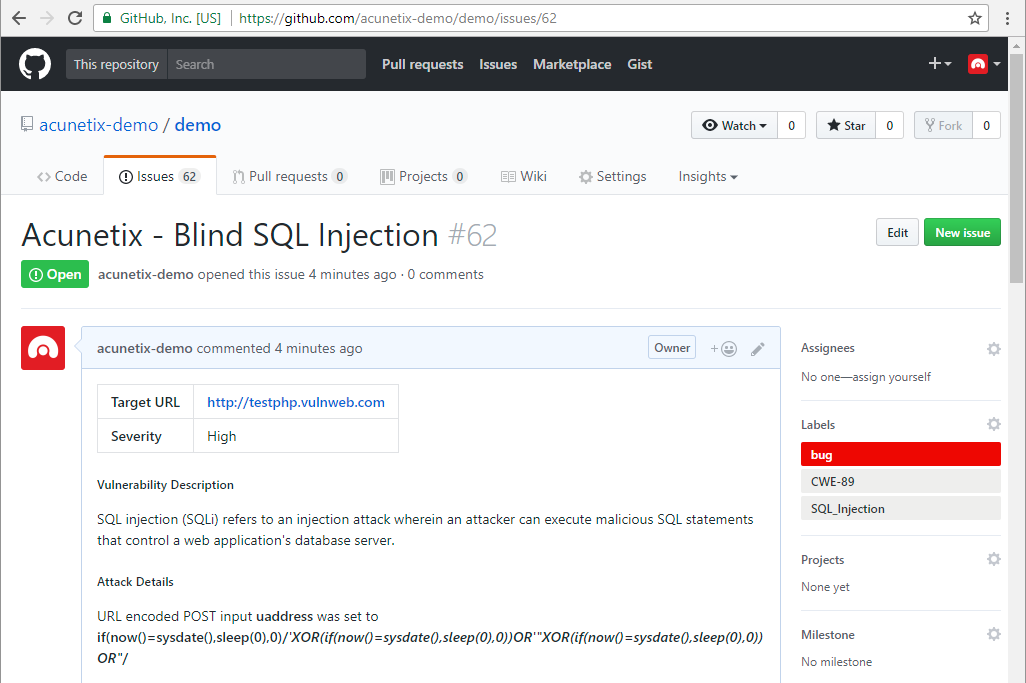
Task: Open the Watch dropdown
Action: [734, 126]
